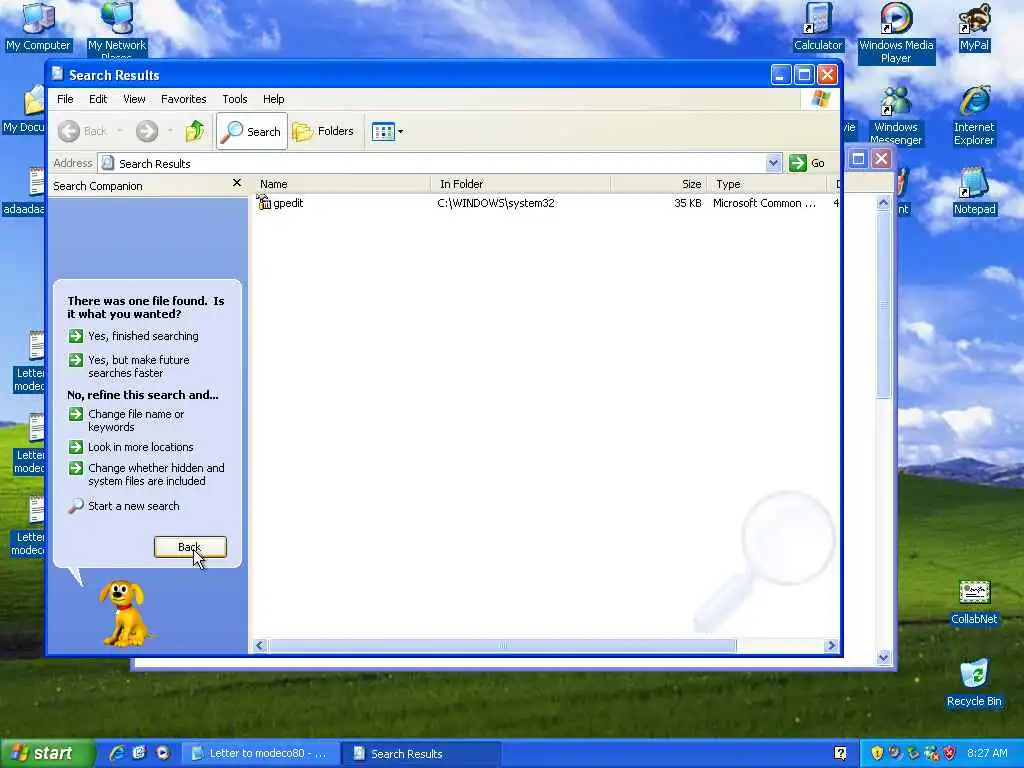1024x768 pixels.
Task: Click right arrow of horizontal scrollbar
Action: coord(831,645)
